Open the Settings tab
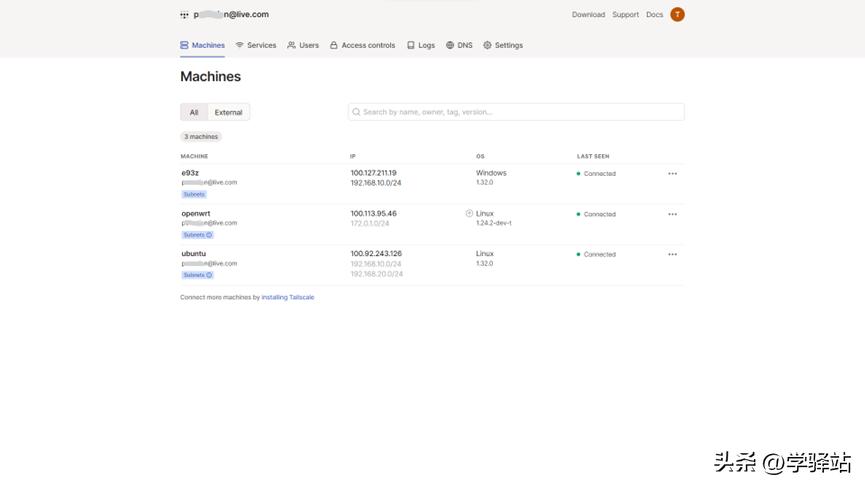 point(503,45)
